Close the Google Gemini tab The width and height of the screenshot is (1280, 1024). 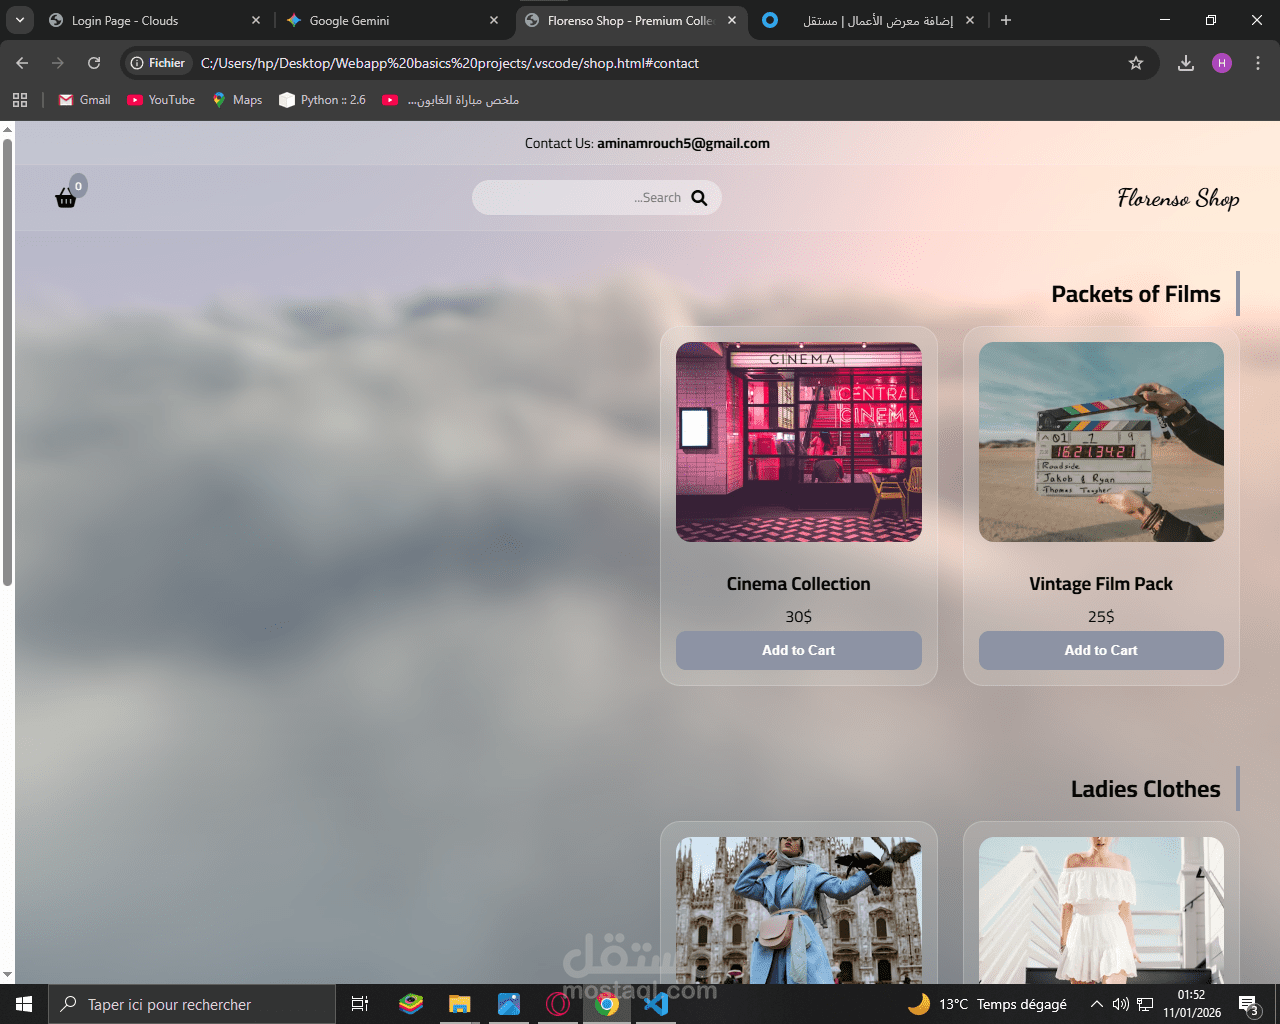point(494,20)
